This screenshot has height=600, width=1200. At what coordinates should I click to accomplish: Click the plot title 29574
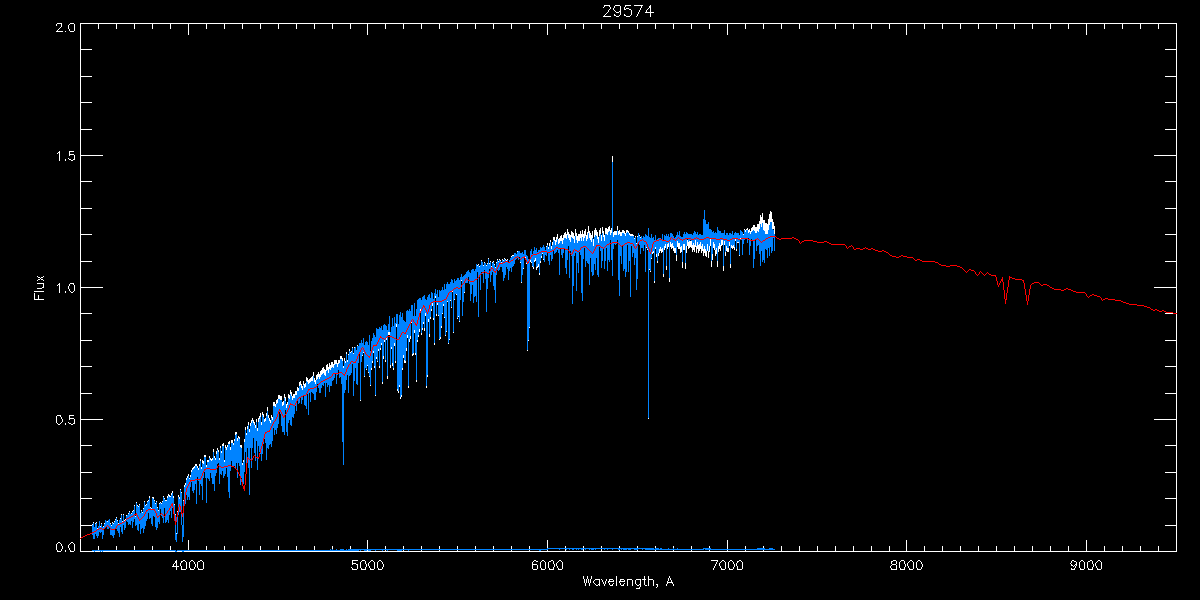pyautogui.click(x=628, y=11)
